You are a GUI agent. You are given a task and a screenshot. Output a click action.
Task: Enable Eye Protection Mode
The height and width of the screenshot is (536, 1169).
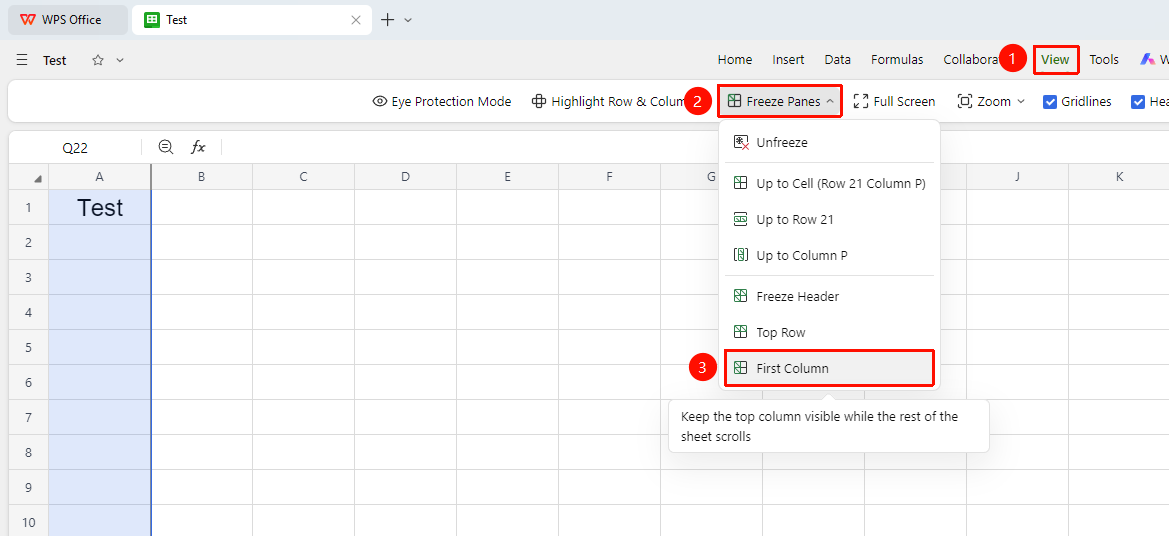coord(442,101)
